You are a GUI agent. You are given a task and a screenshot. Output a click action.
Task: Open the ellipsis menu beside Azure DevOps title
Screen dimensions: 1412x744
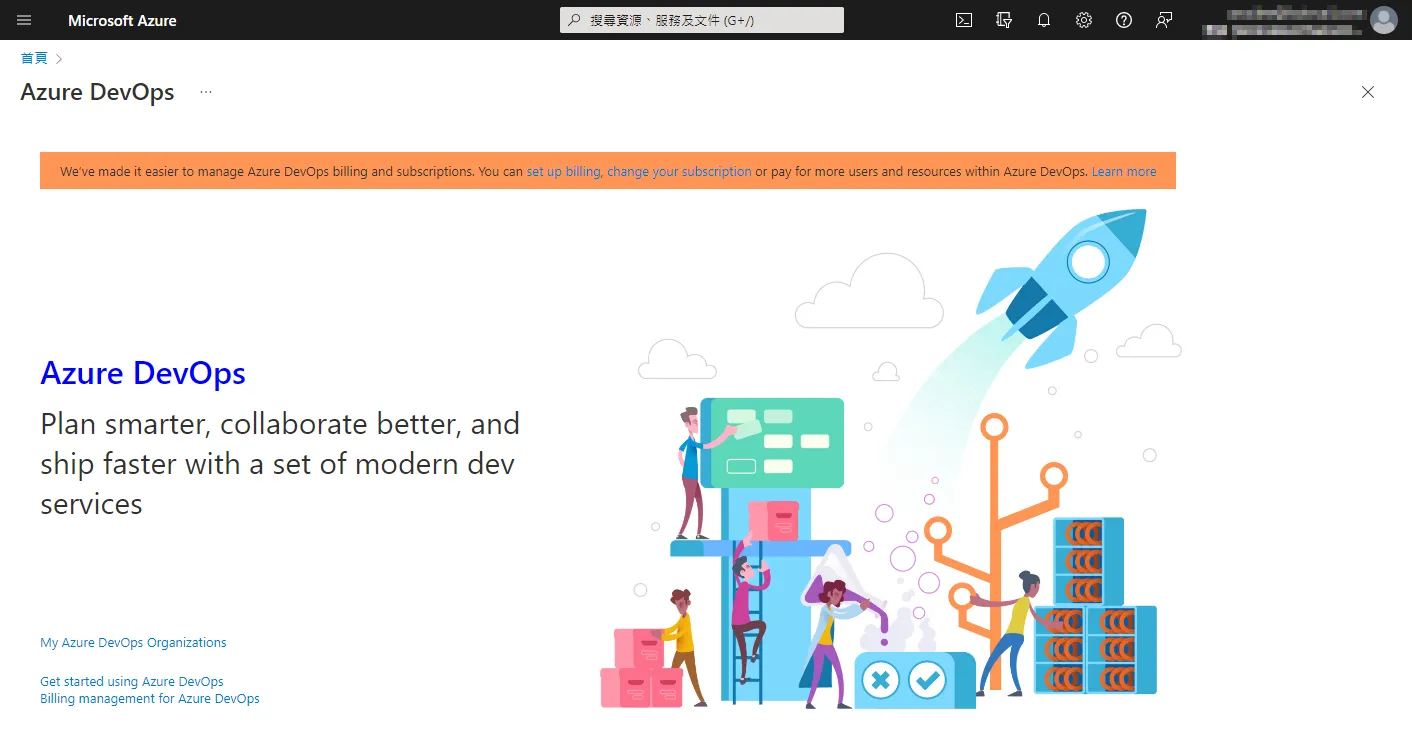pyautogui.click(x=205, y=92)
